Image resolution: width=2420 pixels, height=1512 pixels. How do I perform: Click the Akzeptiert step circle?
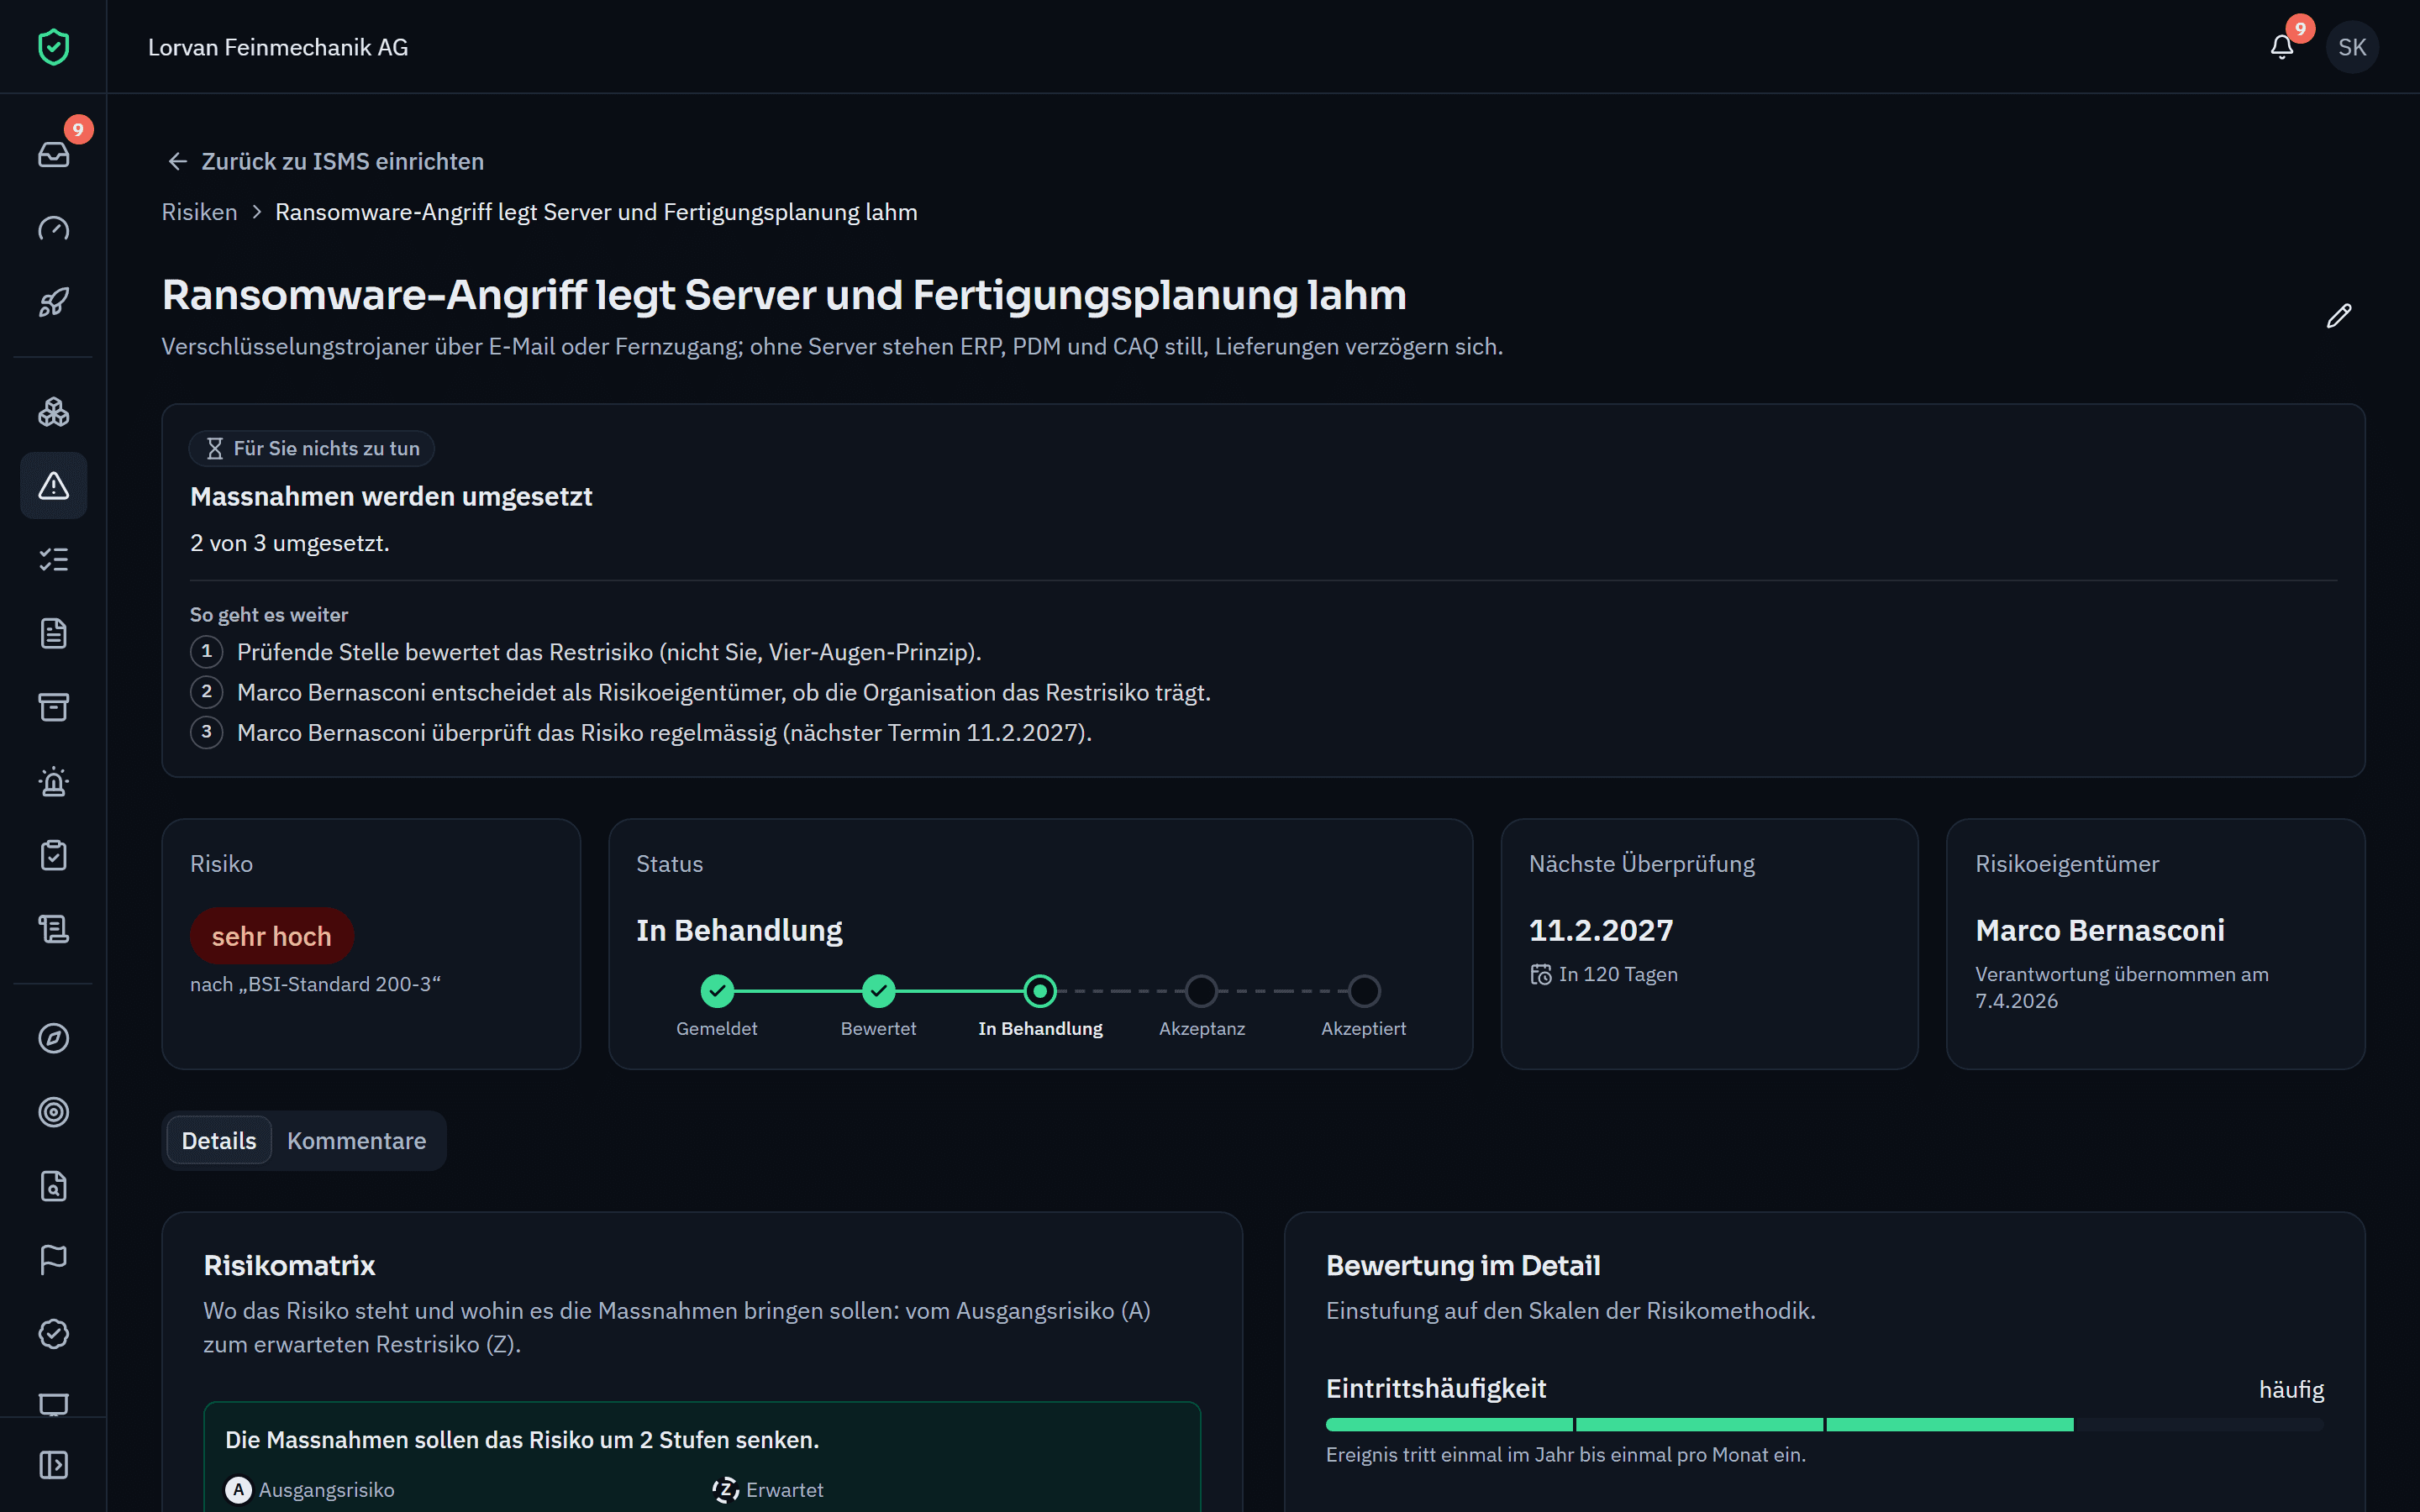1364,991
